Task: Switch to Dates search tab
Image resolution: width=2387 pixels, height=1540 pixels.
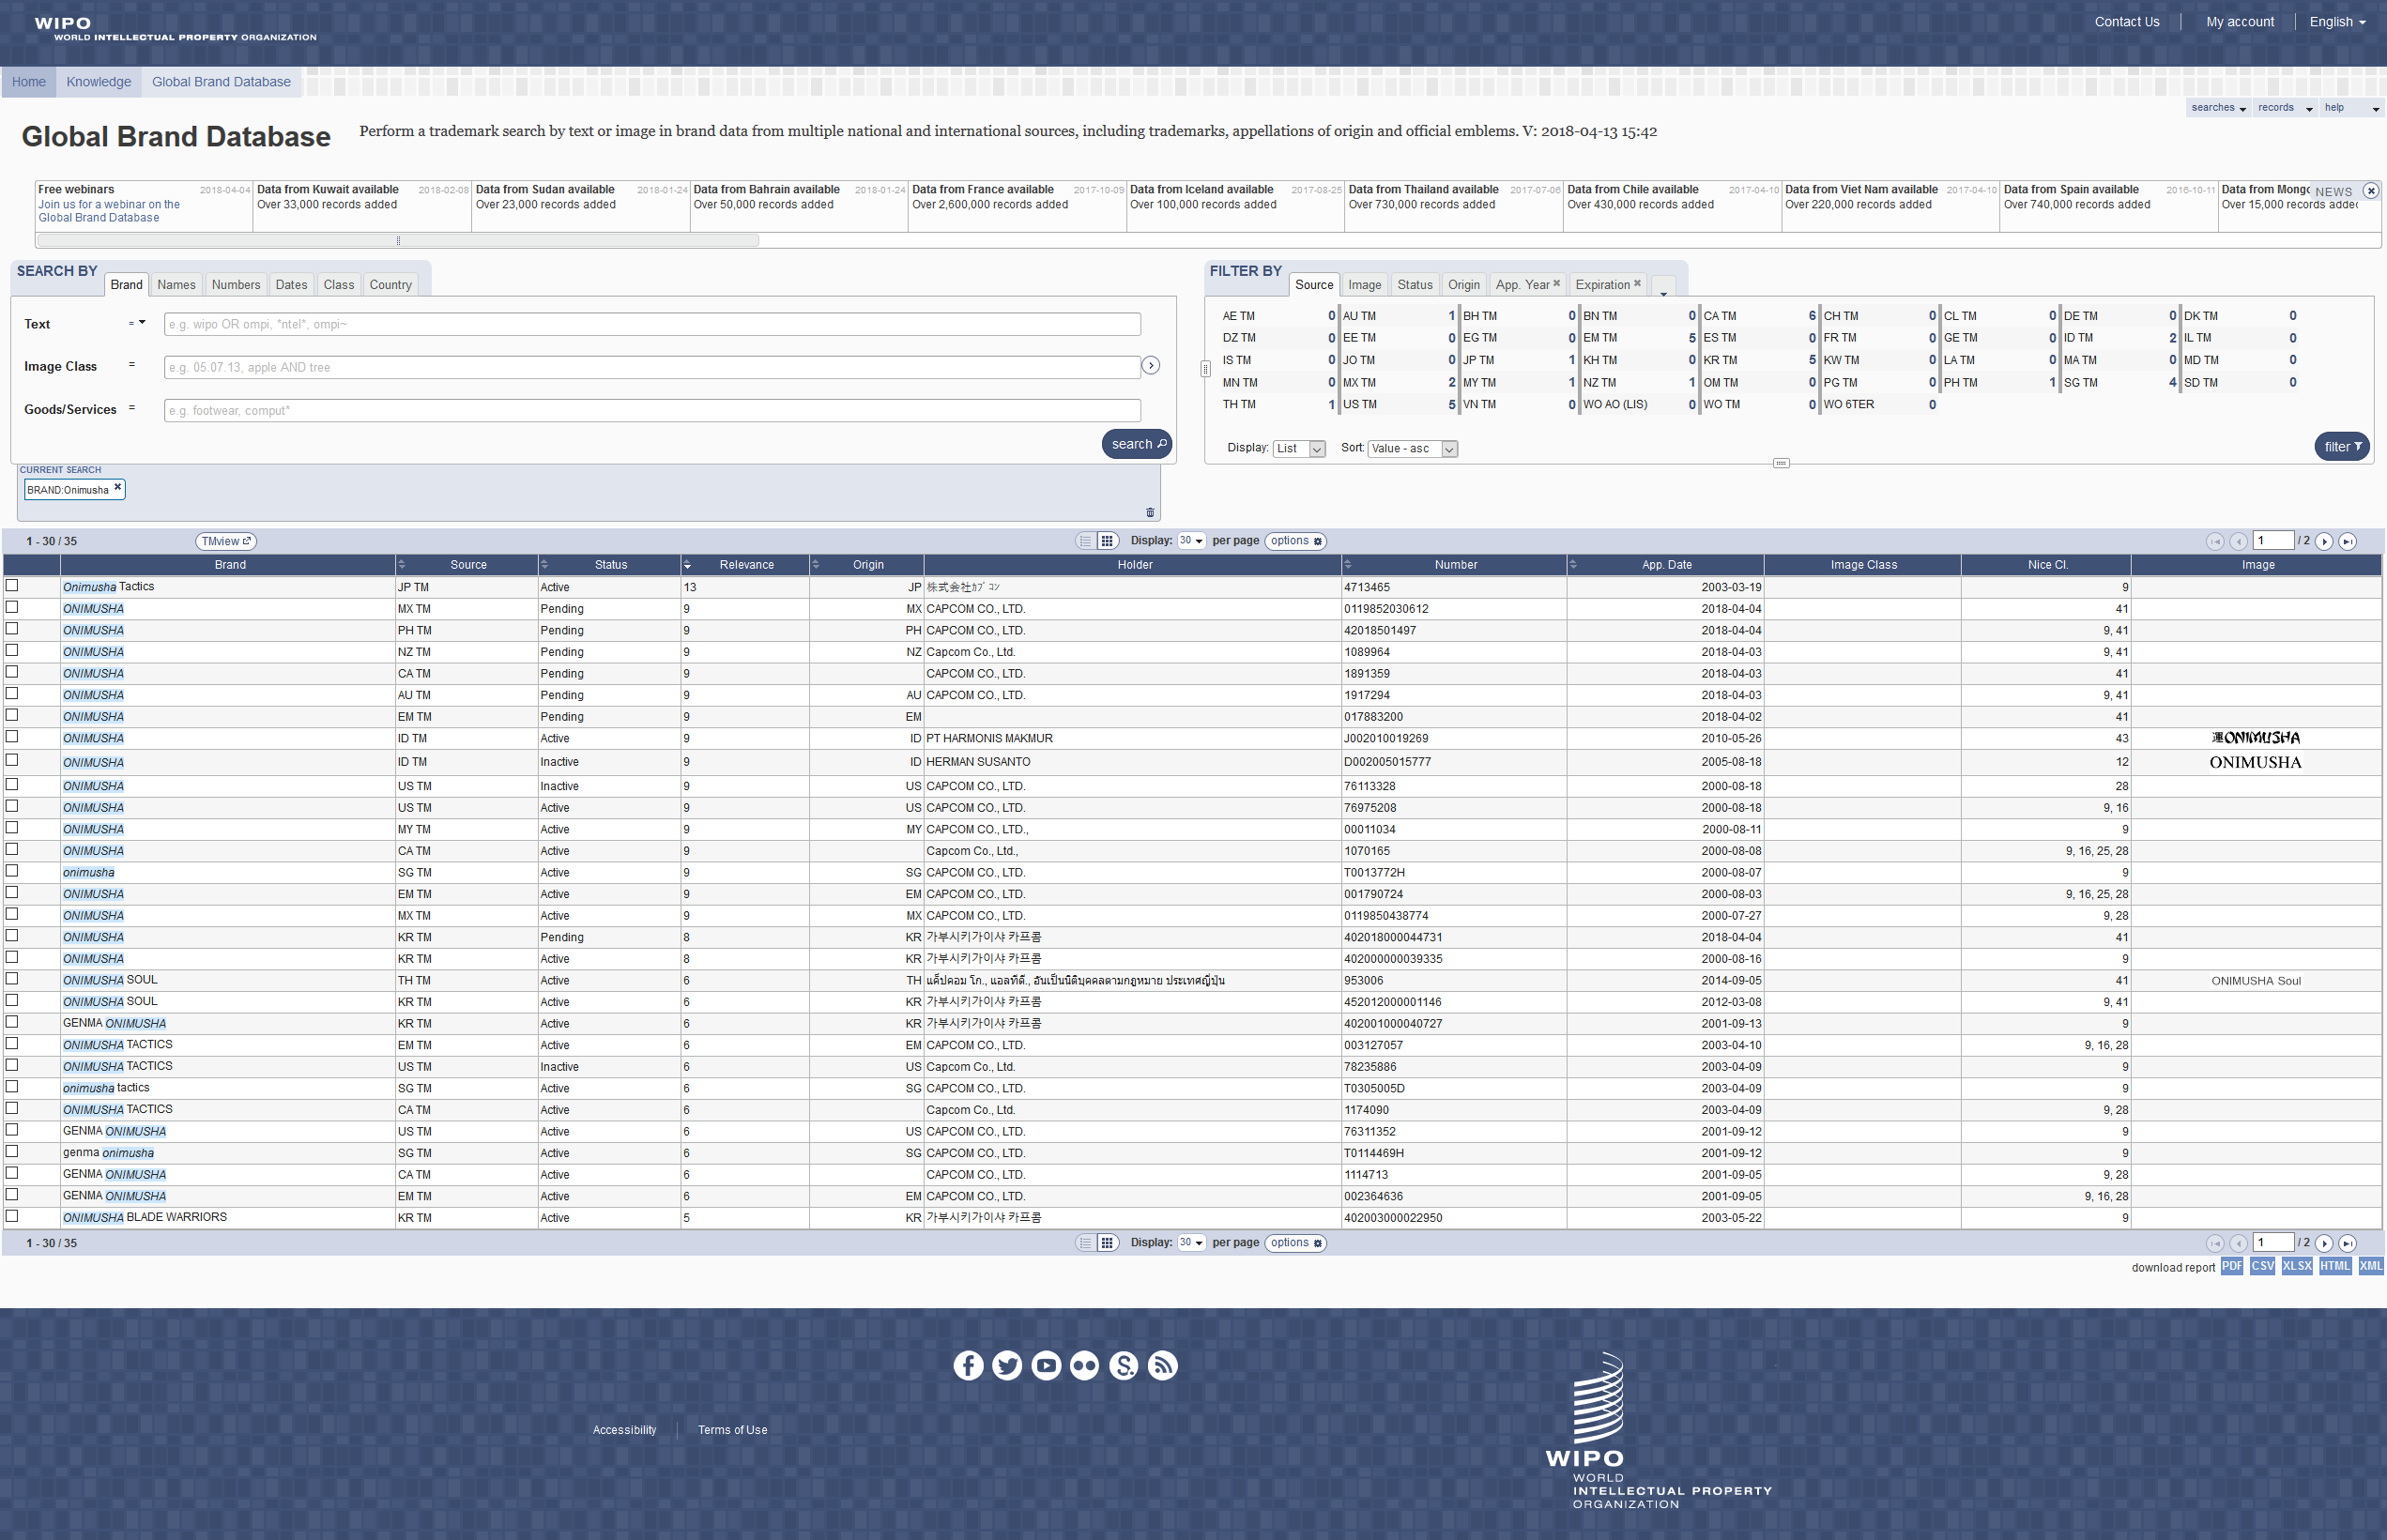Action: [x=291, y=285]
